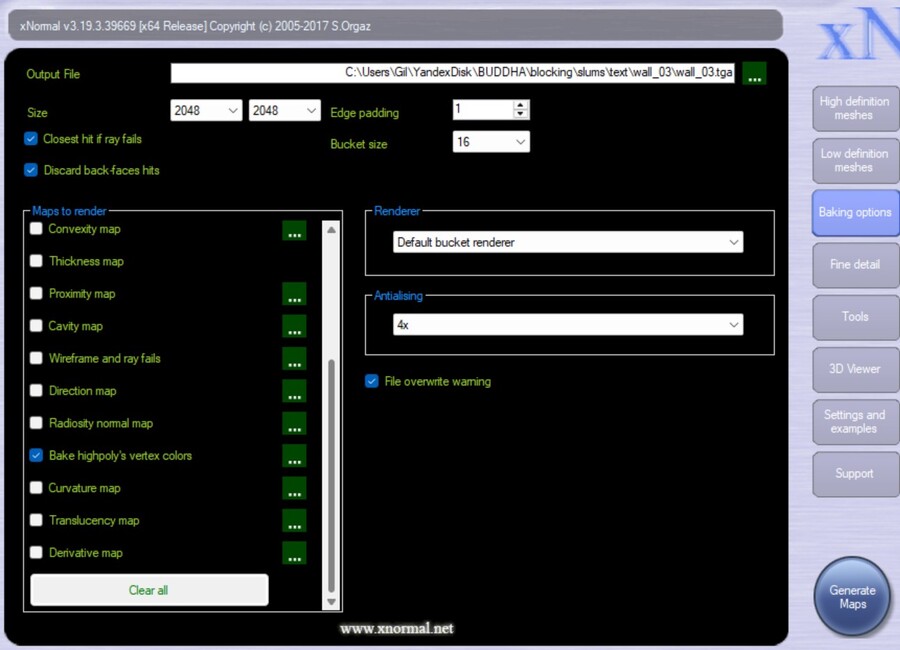This screenshot has width=900, height=650.
Task: Enable the Direction map checkbox
Action: (36, 391)
